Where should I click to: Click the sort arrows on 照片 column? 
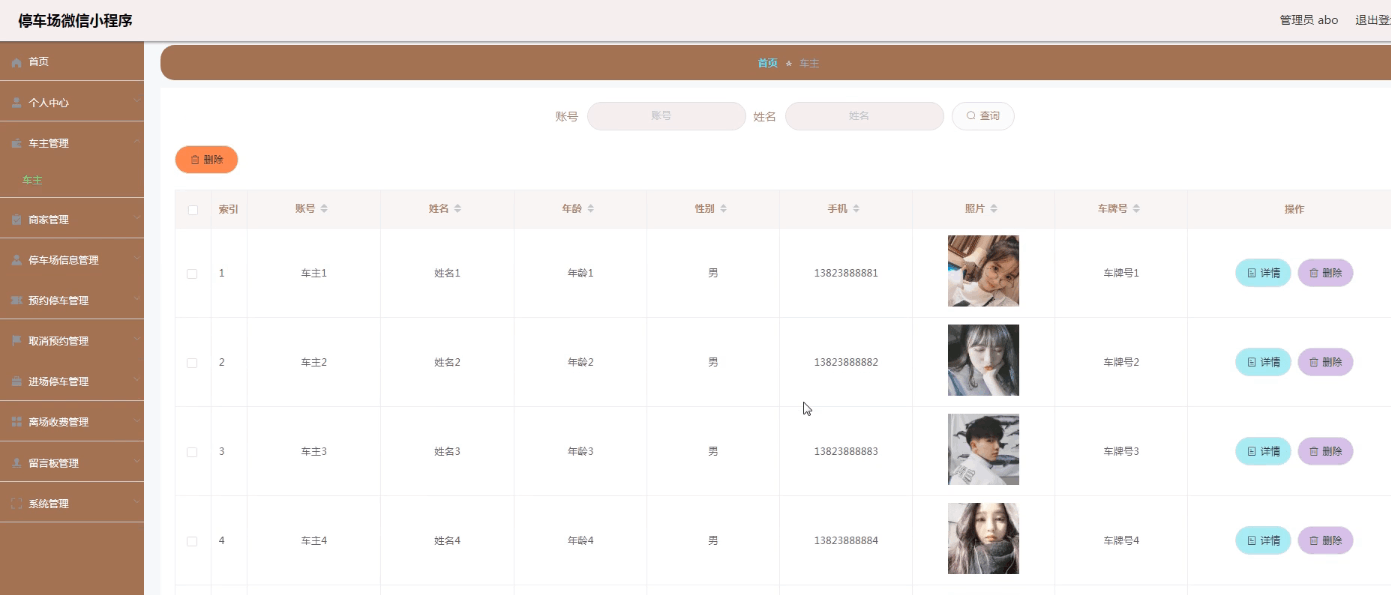pos(994,209)
